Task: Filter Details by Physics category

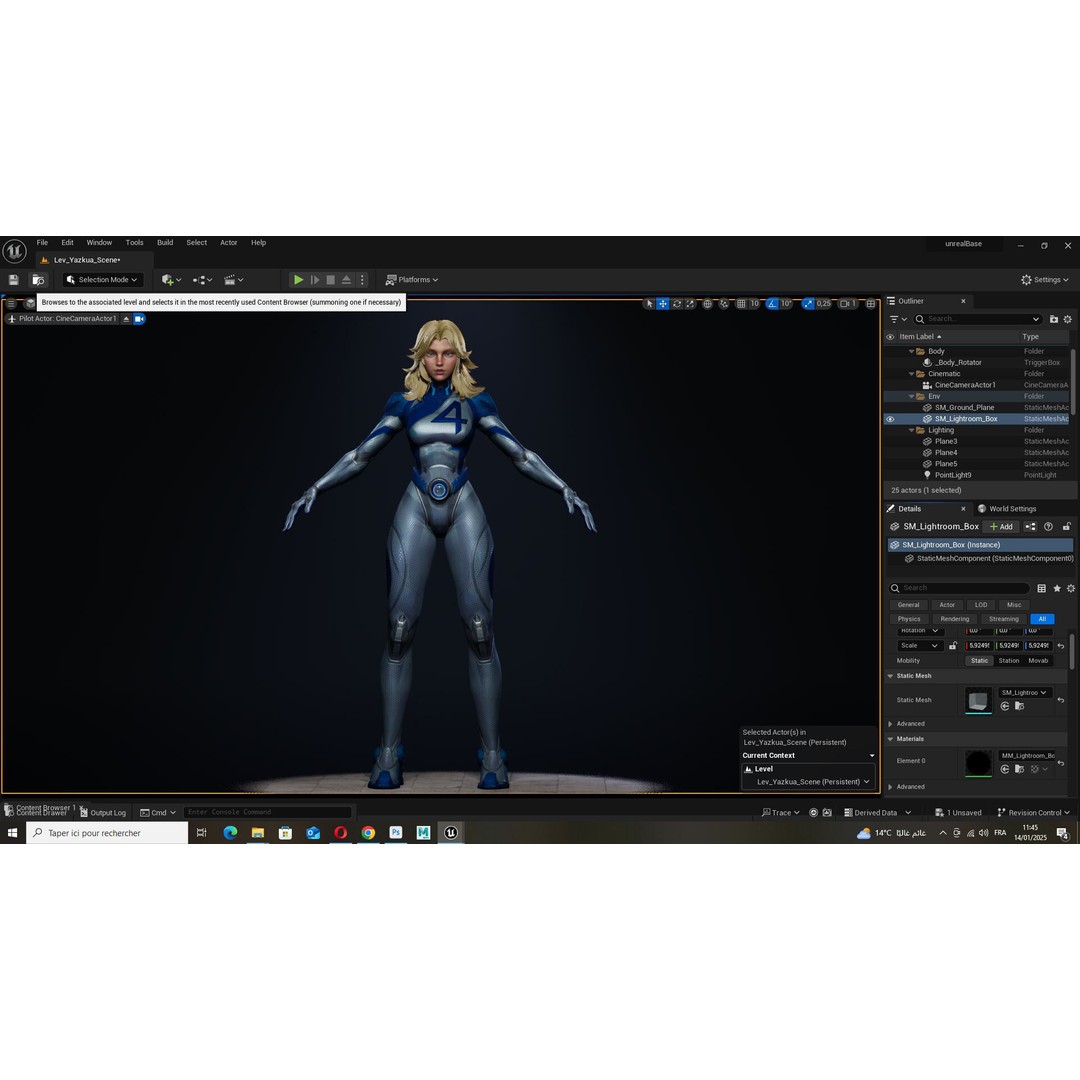Action: tap(908, 619)
